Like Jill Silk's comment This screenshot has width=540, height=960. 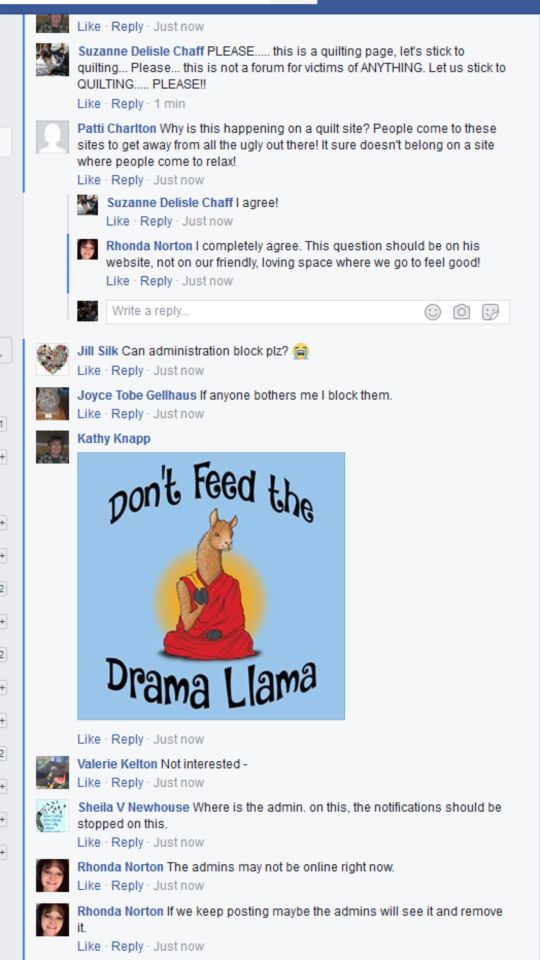(x=89, y=370)
